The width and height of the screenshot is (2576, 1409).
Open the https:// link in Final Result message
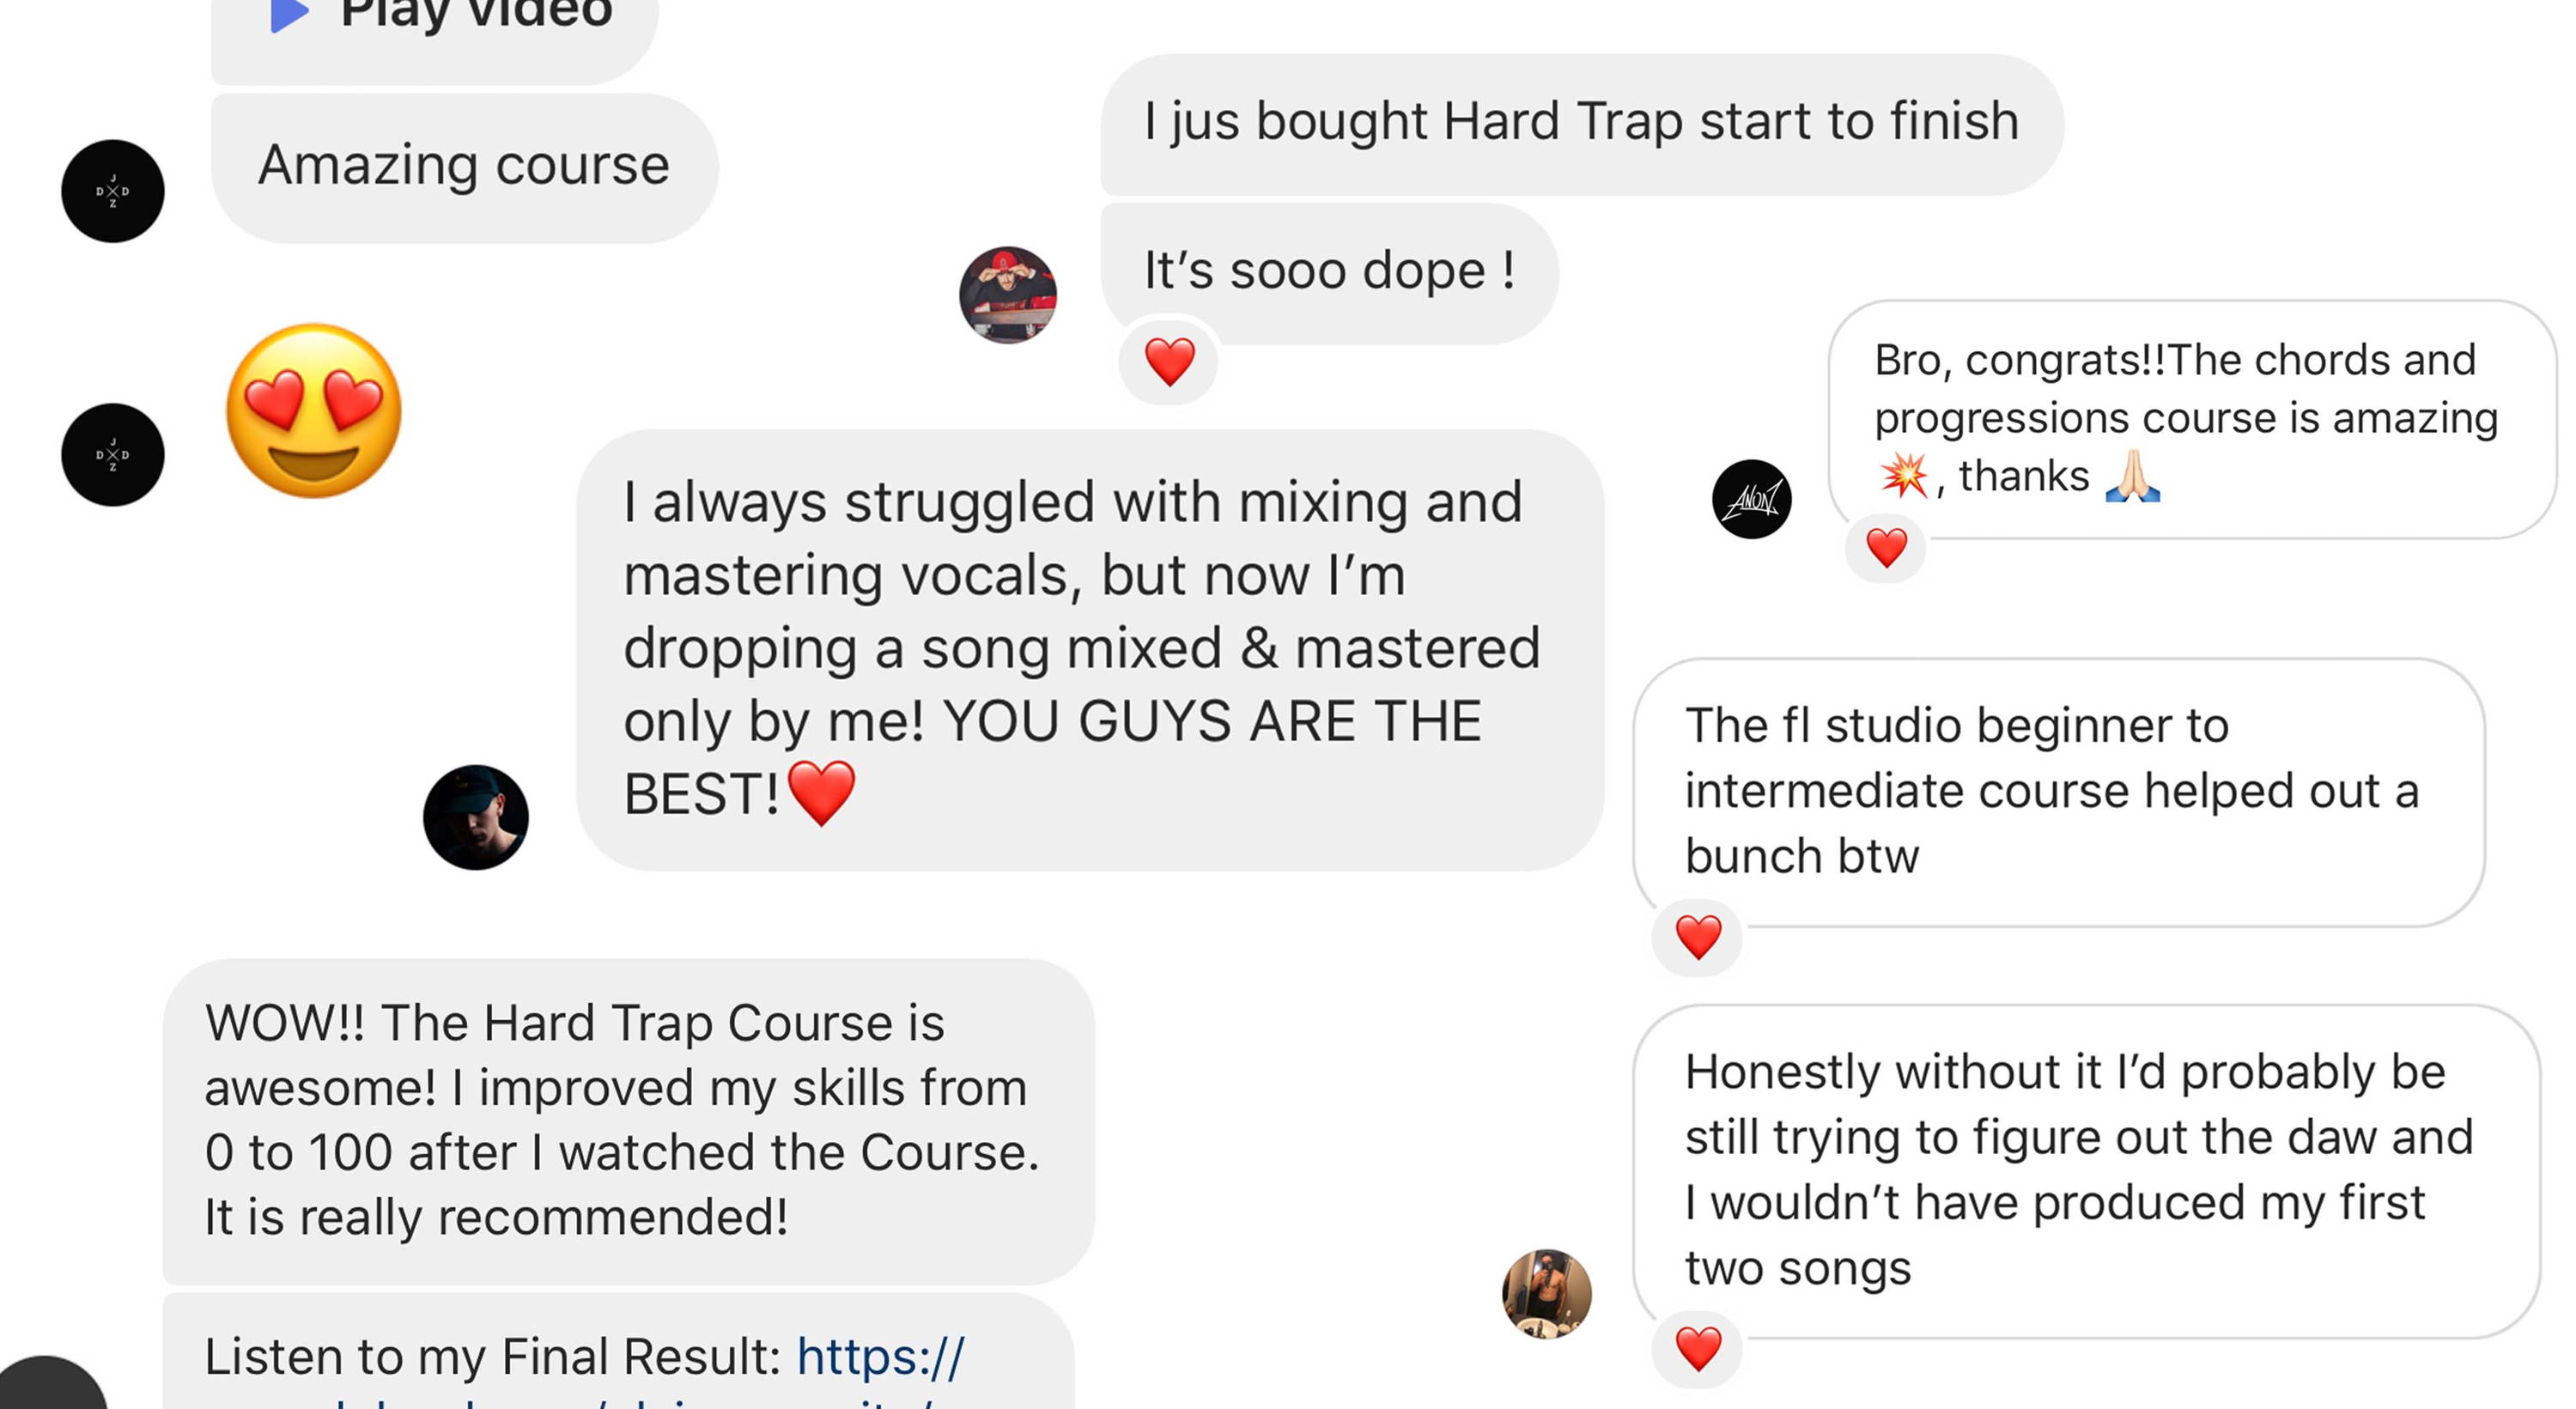click(880, 1357)
